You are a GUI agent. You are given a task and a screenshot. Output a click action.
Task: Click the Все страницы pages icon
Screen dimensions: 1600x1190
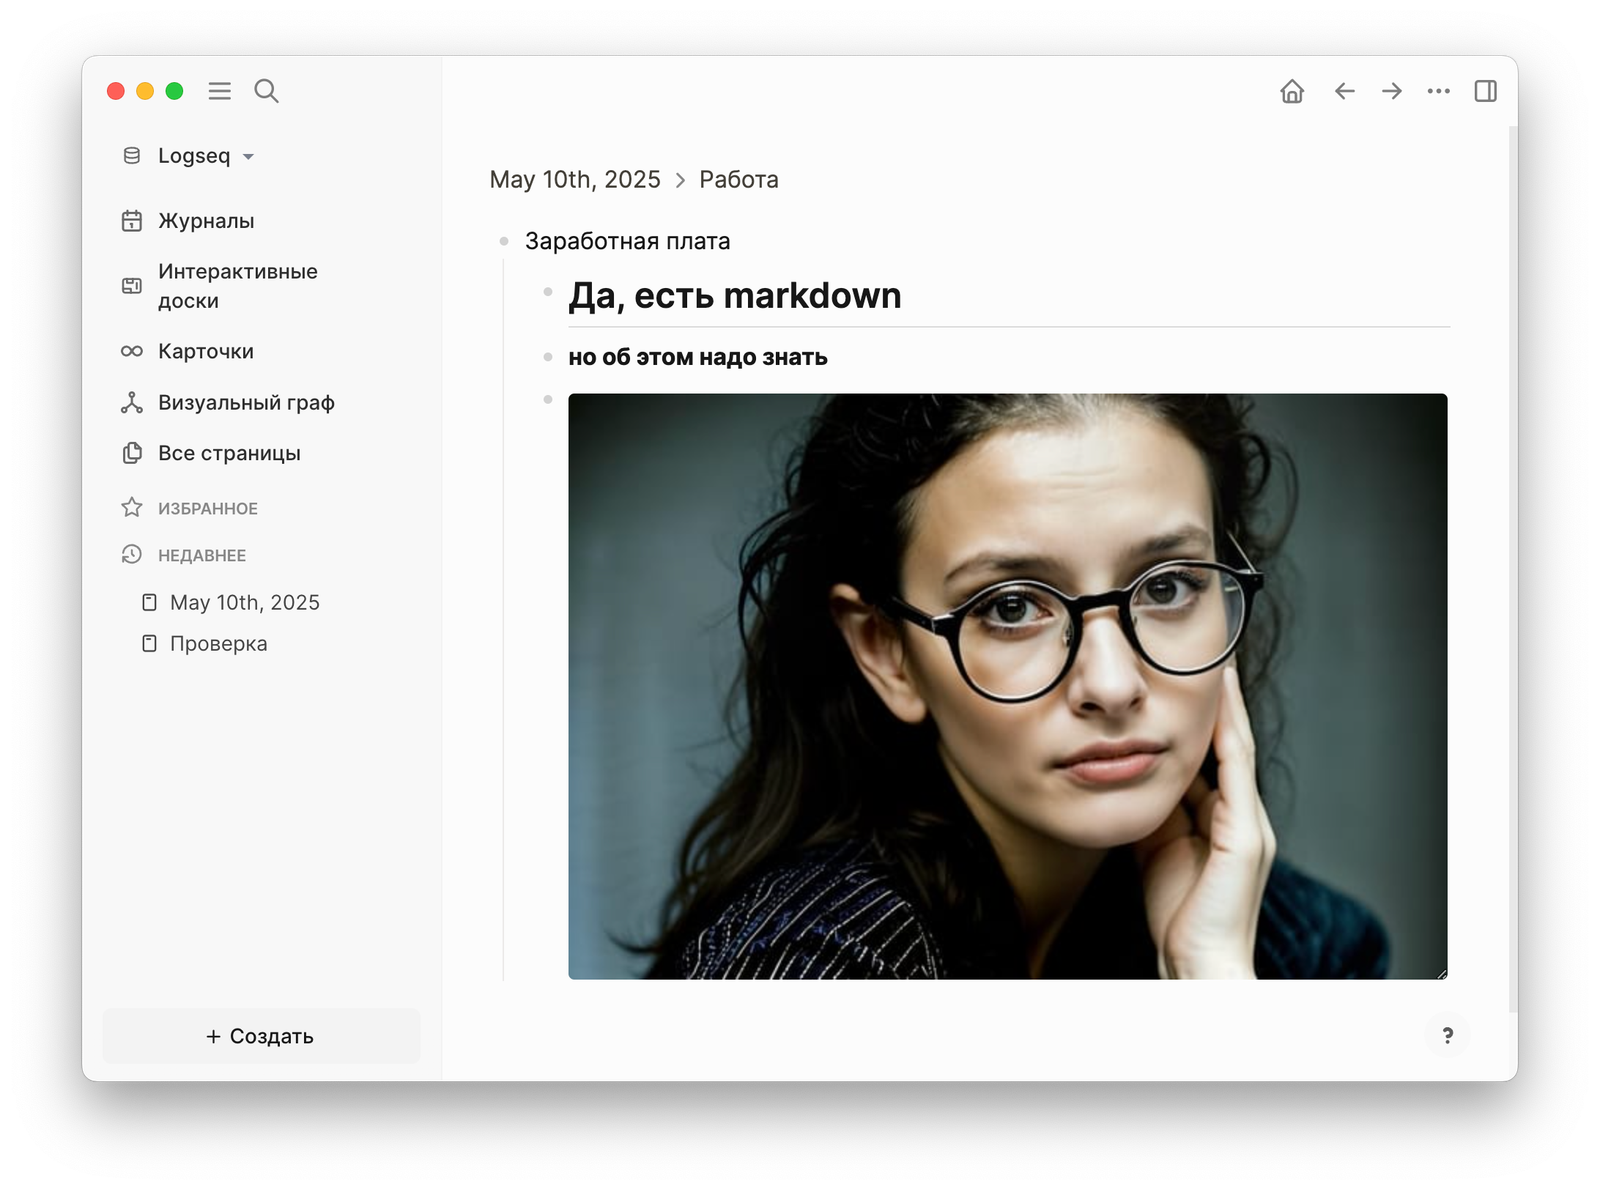pos(132,453)
